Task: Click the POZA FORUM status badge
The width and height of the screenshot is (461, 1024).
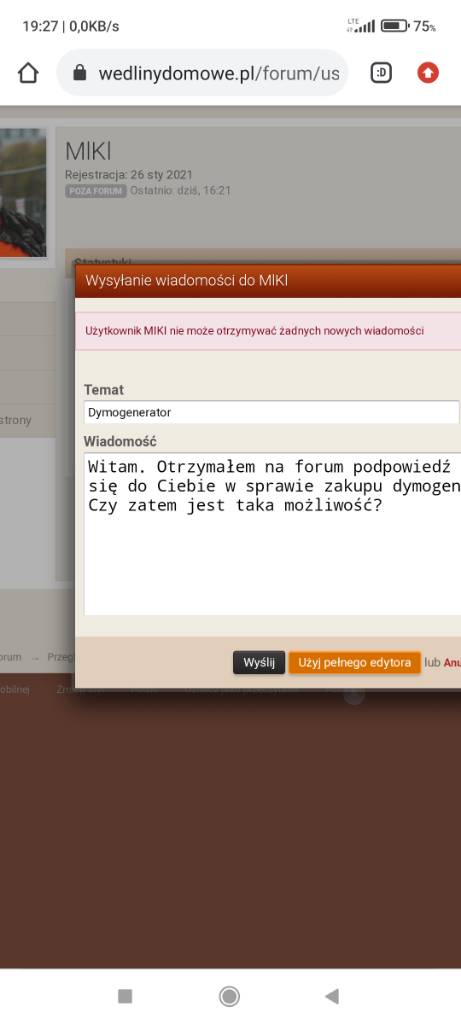Action: point(95,191)
